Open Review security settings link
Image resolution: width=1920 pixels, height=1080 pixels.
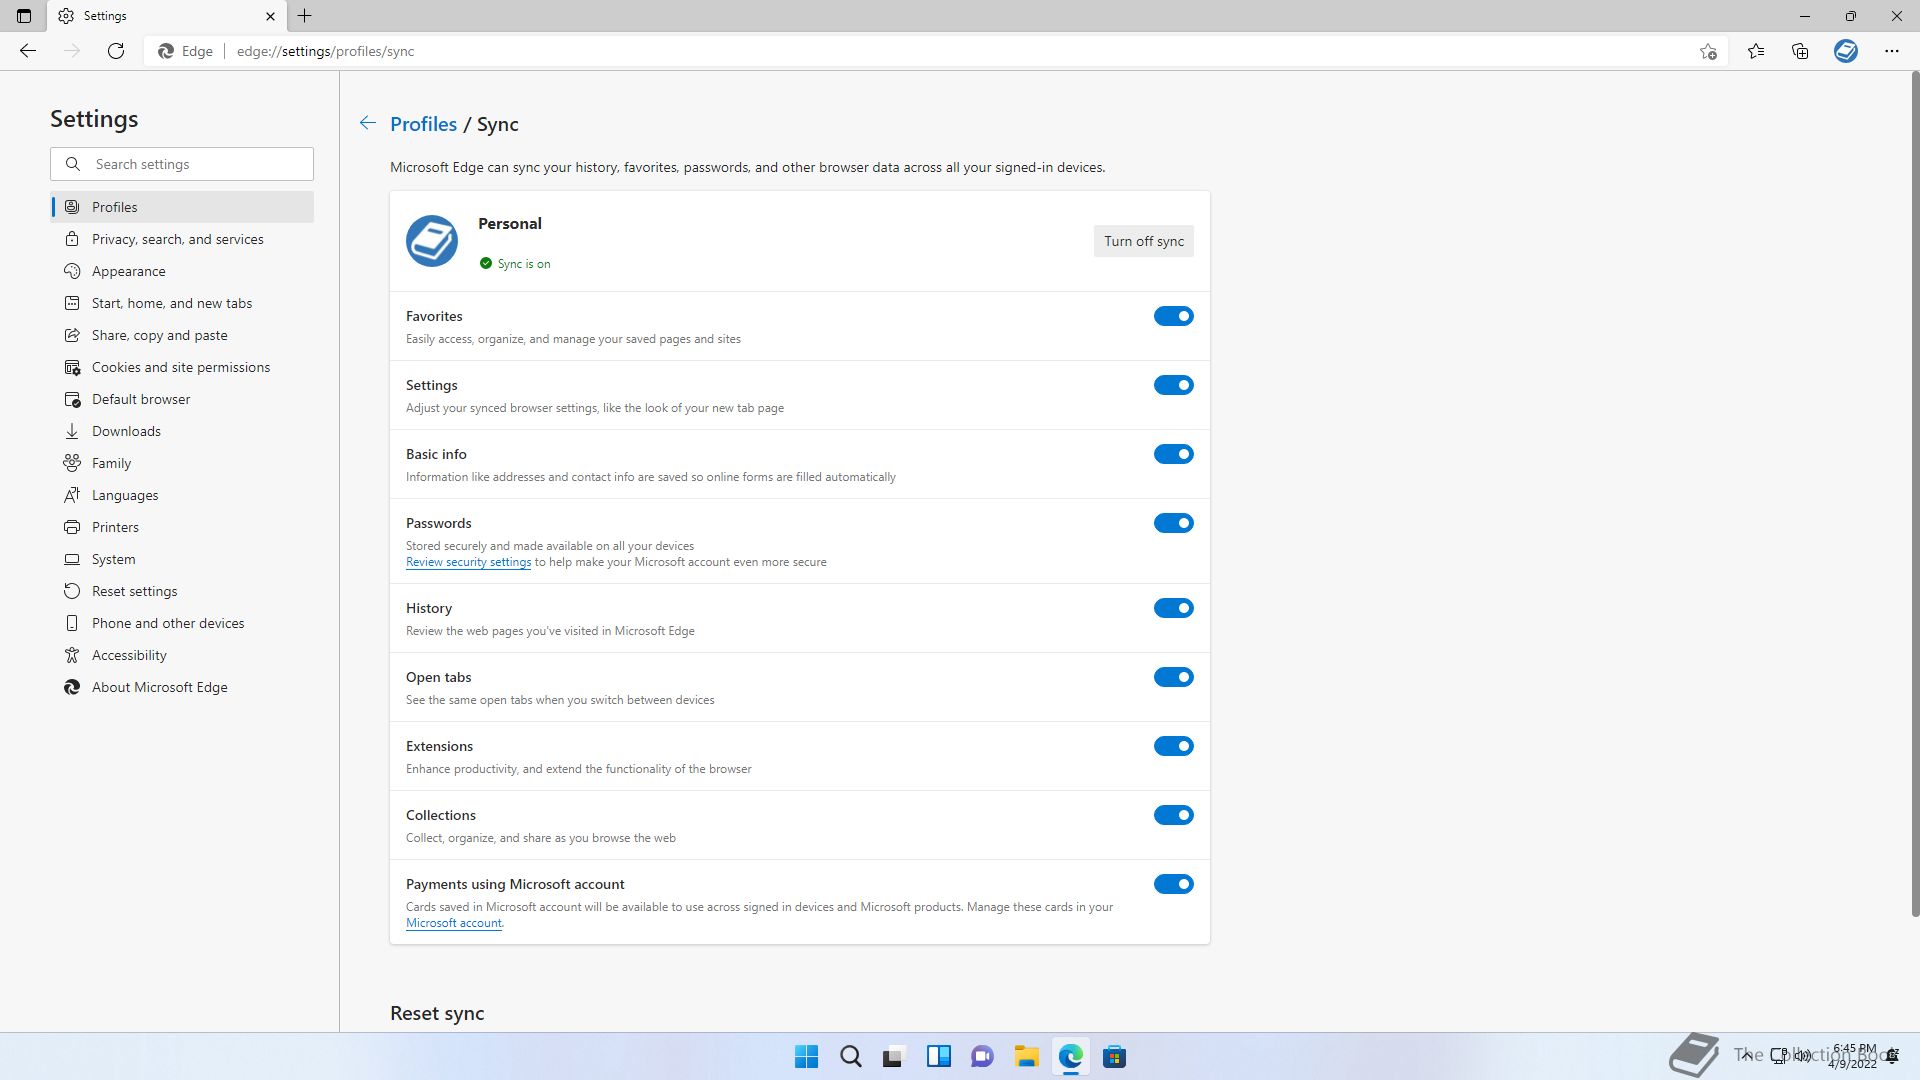(x=468, y=562)
